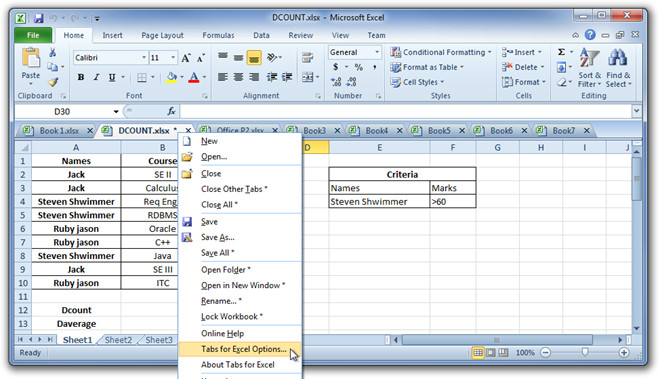Apply red font color with the A icon
Image resolution: width=660 pixels, height=379 pixels.
[x=194, y=77]
